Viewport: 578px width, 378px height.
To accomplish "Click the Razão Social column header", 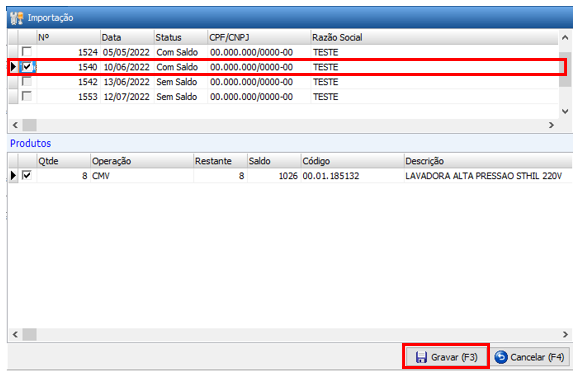I will point(434,37).
